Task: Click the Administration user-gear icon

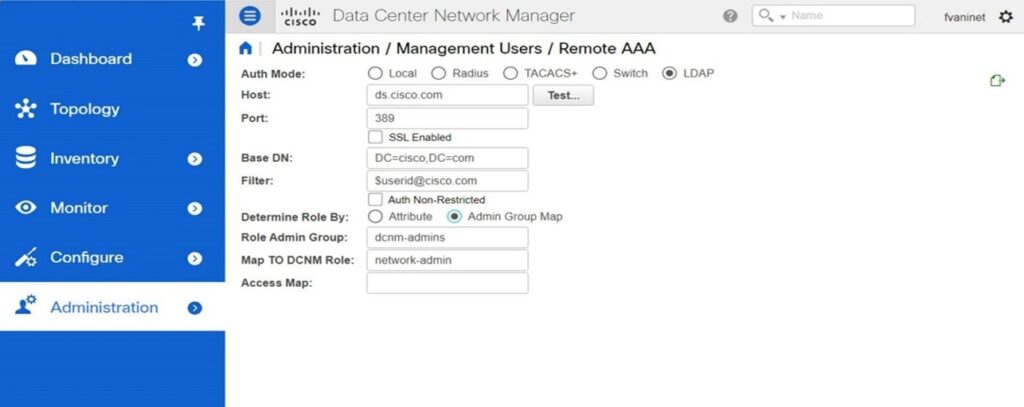Action: (26, 306)
